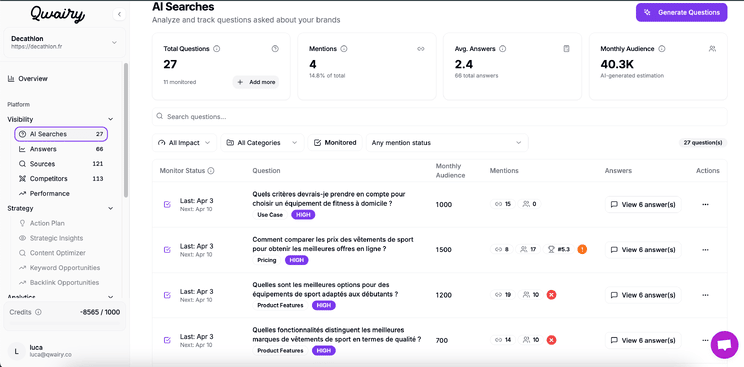Click the info icon beside Credits
Viewport: 744px width, 367px height.
38,312
